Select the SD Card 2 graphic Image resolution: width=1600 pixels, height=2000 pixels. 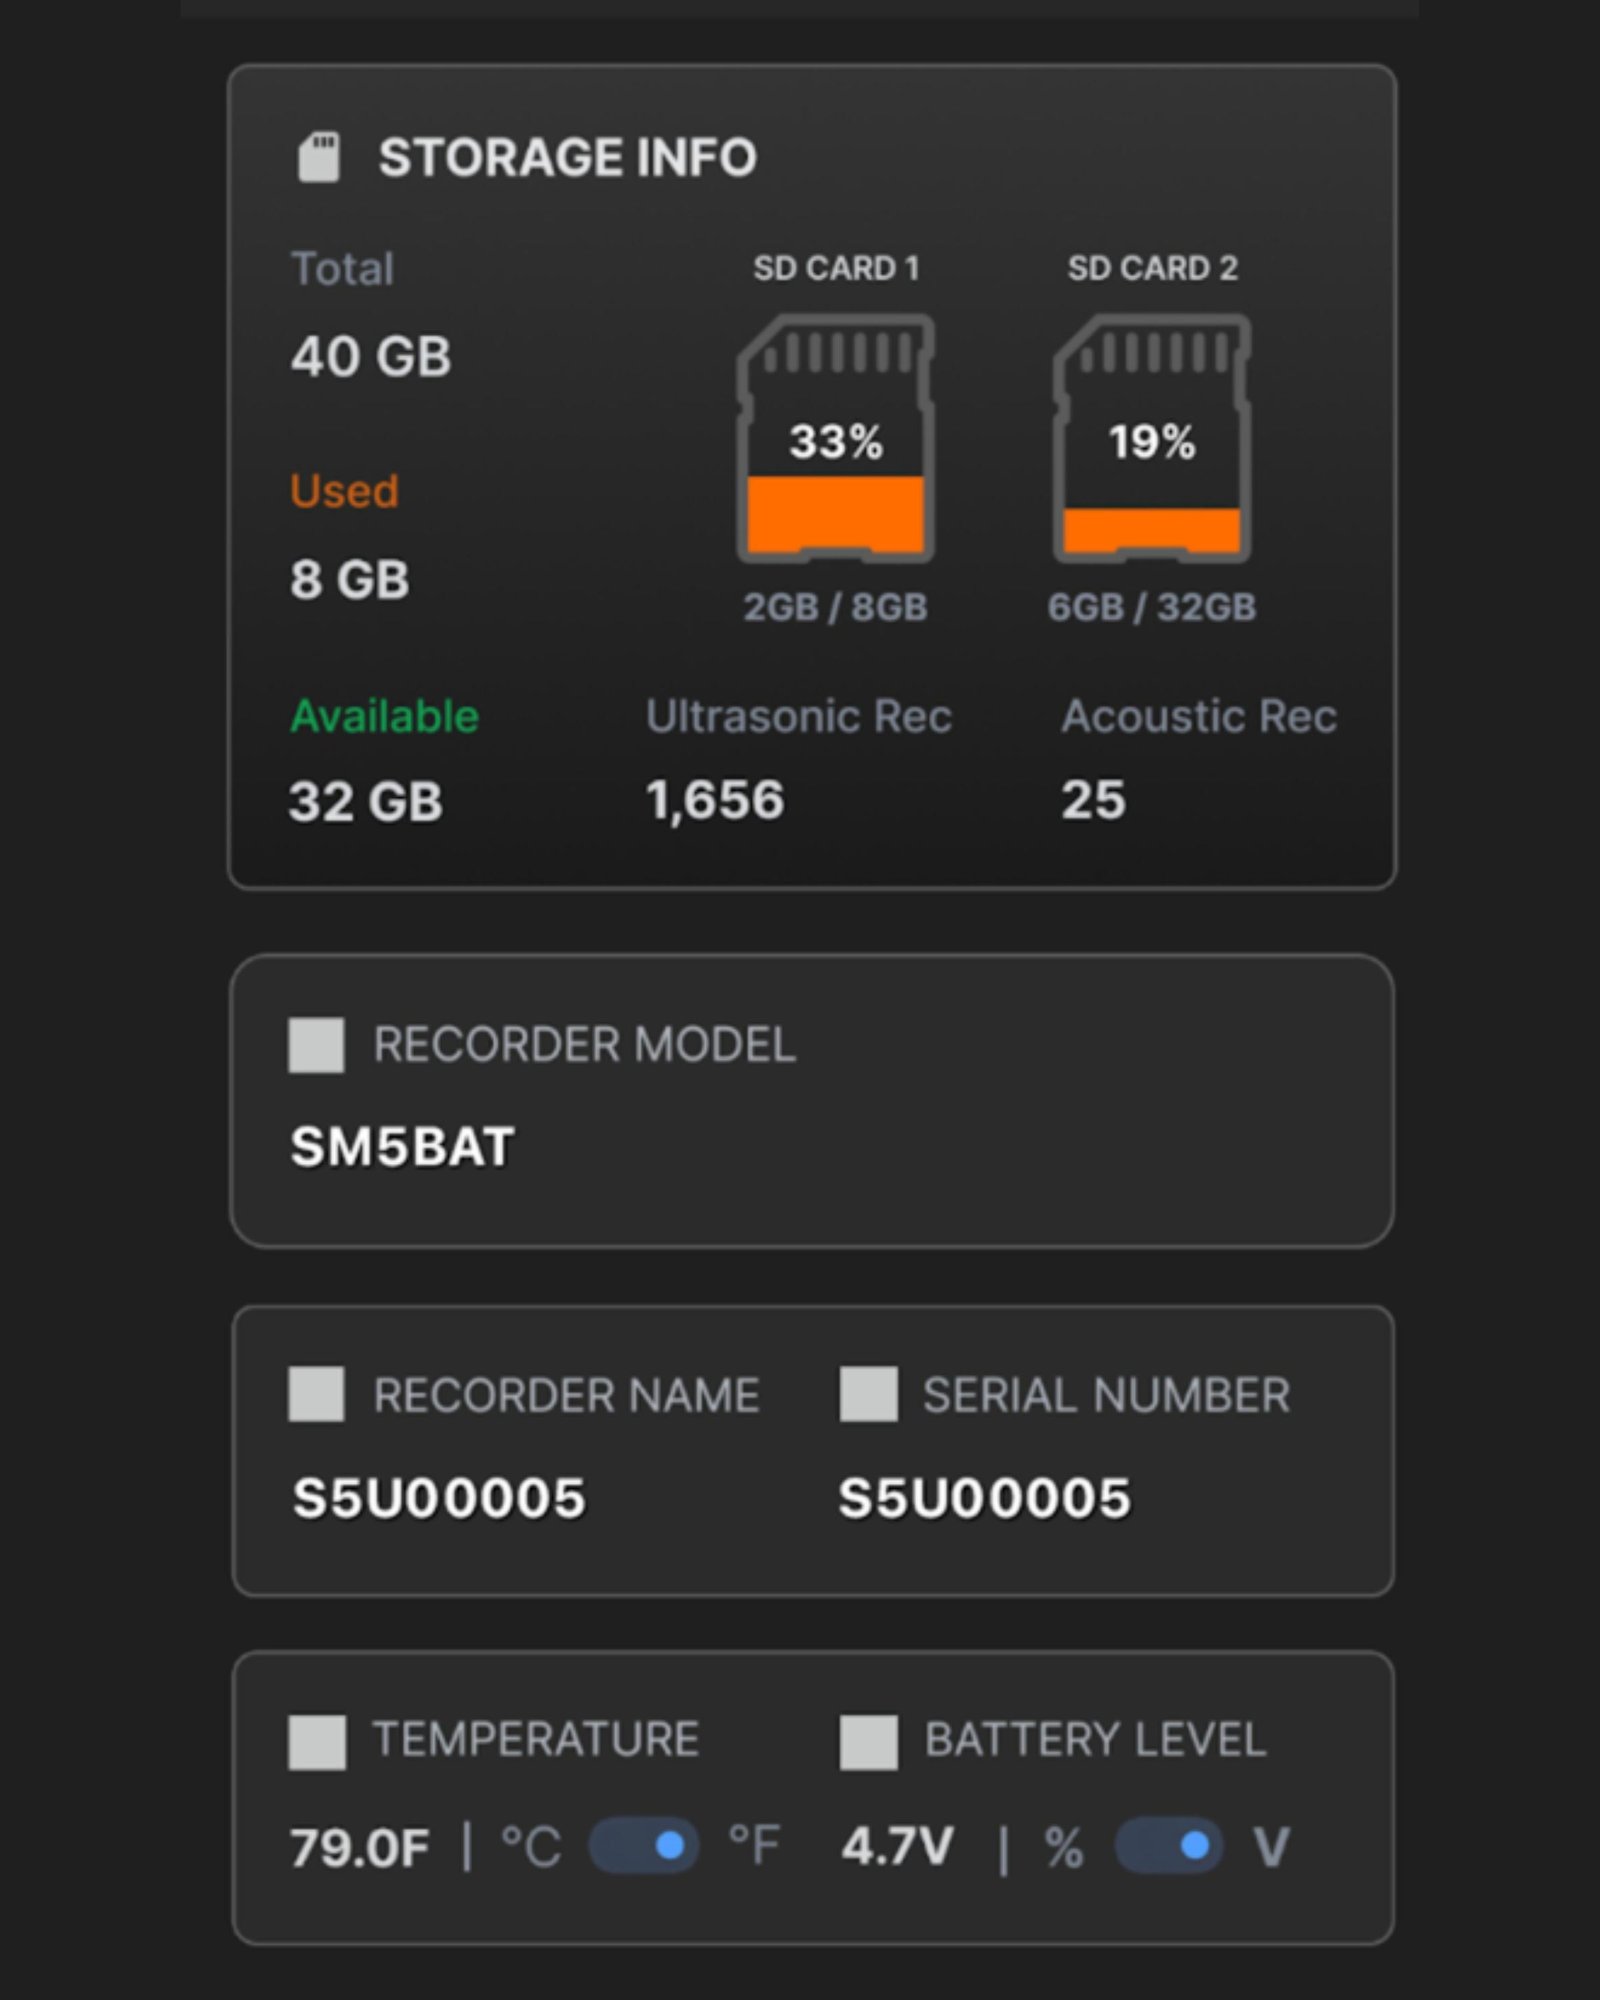click(x=1155, y=440)
